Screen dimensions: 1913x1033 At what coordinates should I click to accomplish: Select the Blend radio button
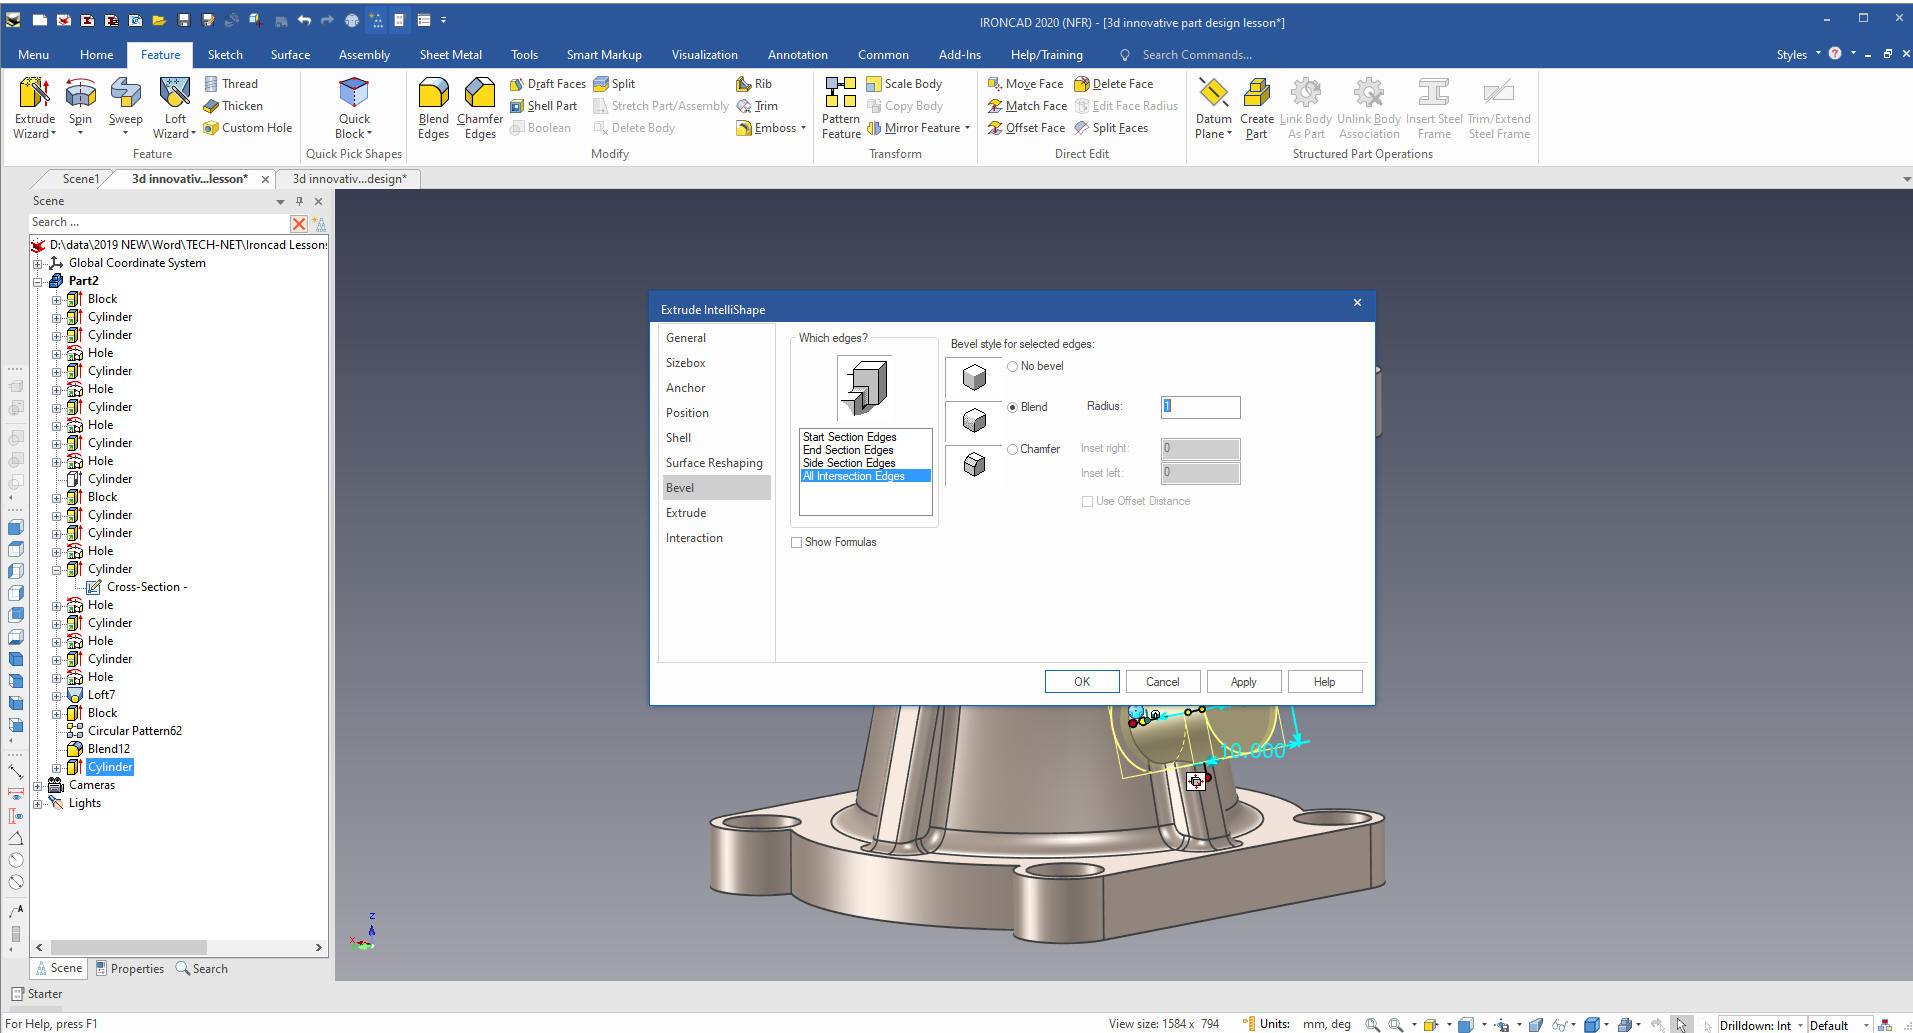pos(1013,408)
